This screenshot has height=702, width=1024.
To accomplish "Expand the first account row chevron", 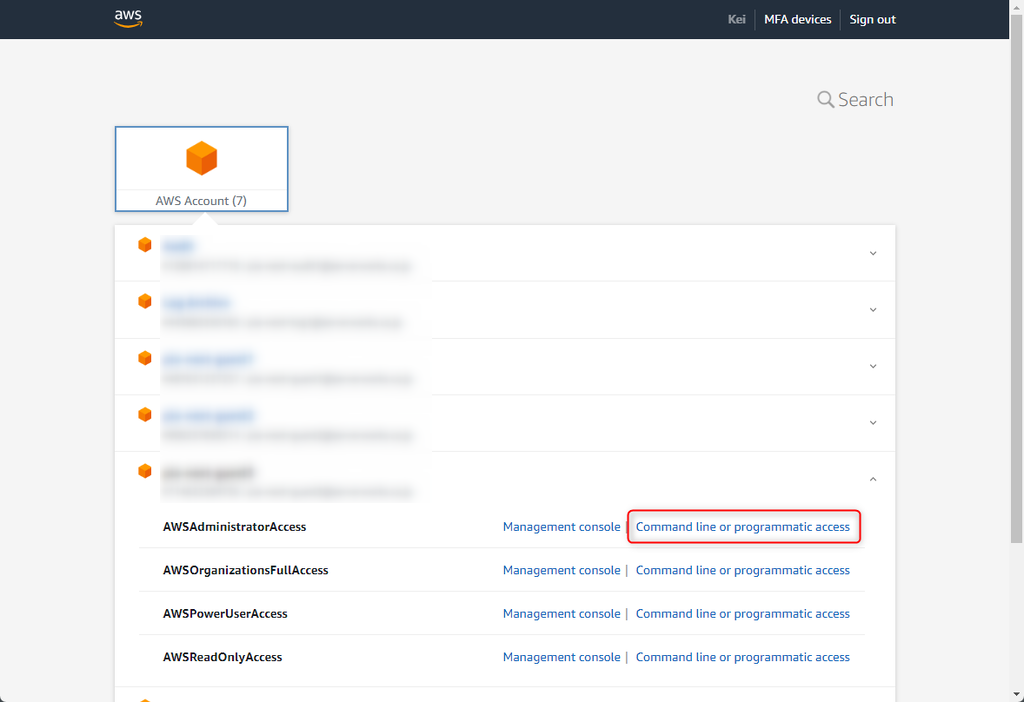I will (872, 253).
